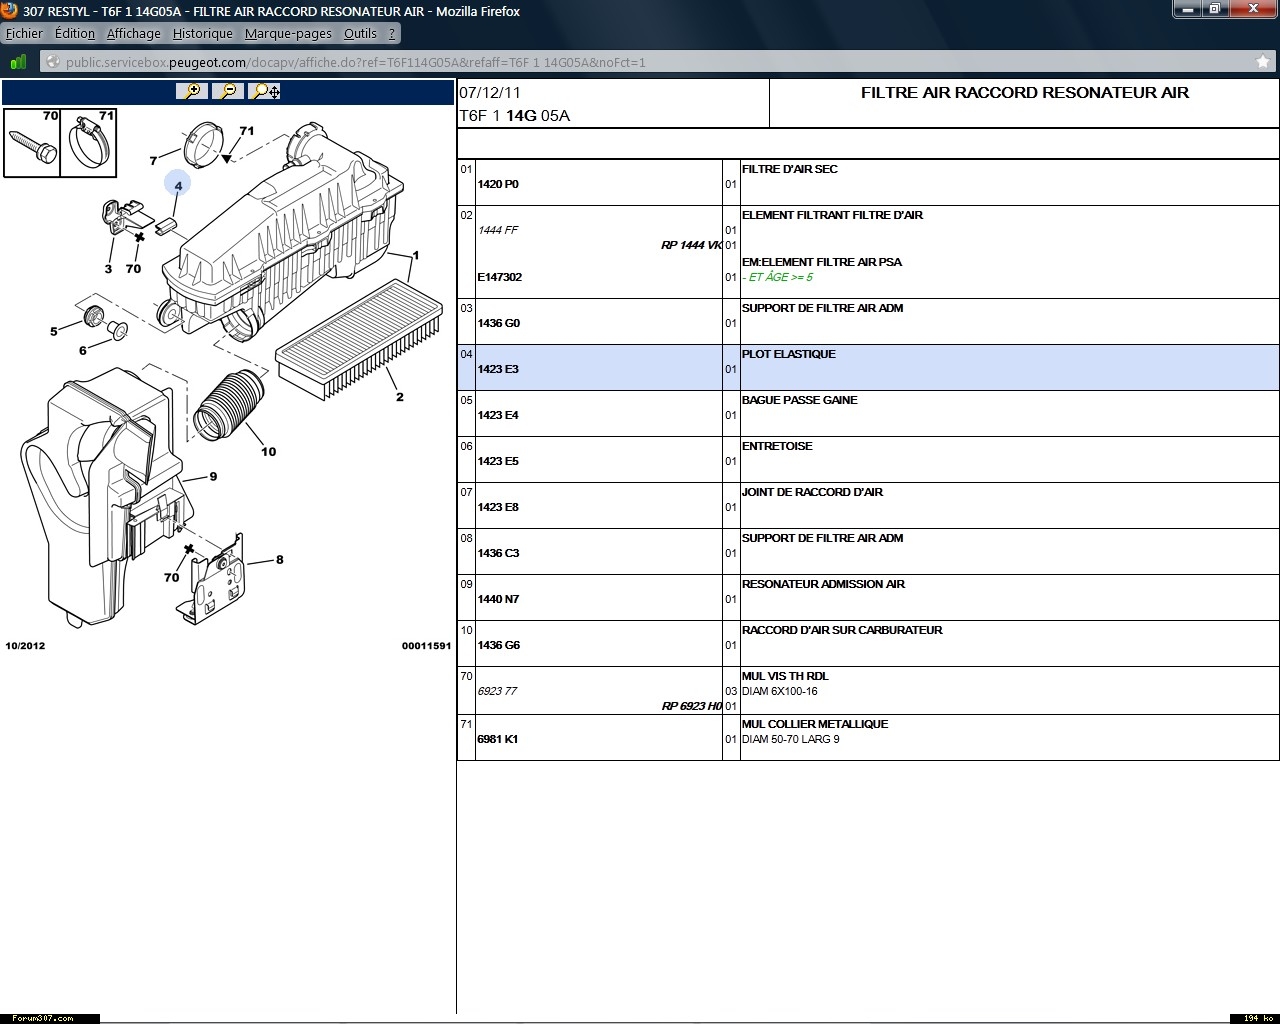Select the RESONATEUR ADMISSION AIR row
This screenshot has height=1024, width=1280.
[823, 584]
